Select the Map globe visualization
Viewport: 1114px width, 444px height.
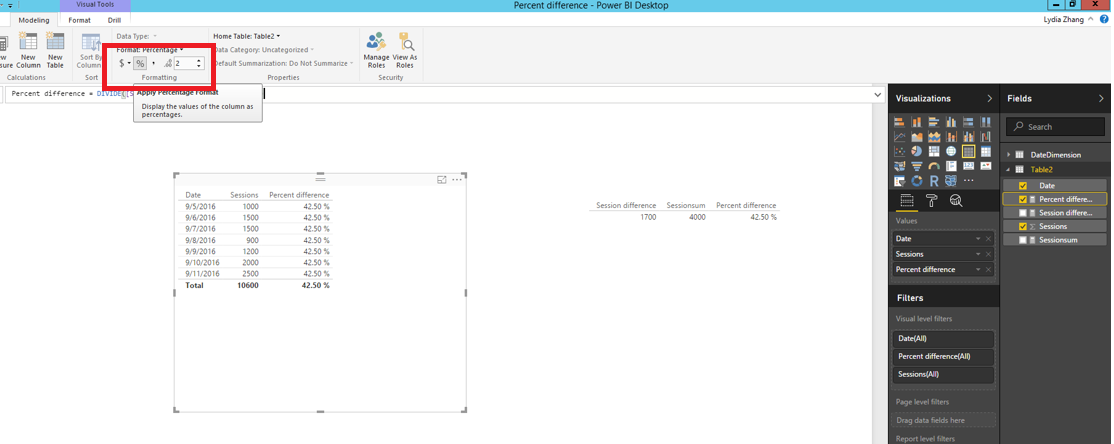click(x=951, y=151)
